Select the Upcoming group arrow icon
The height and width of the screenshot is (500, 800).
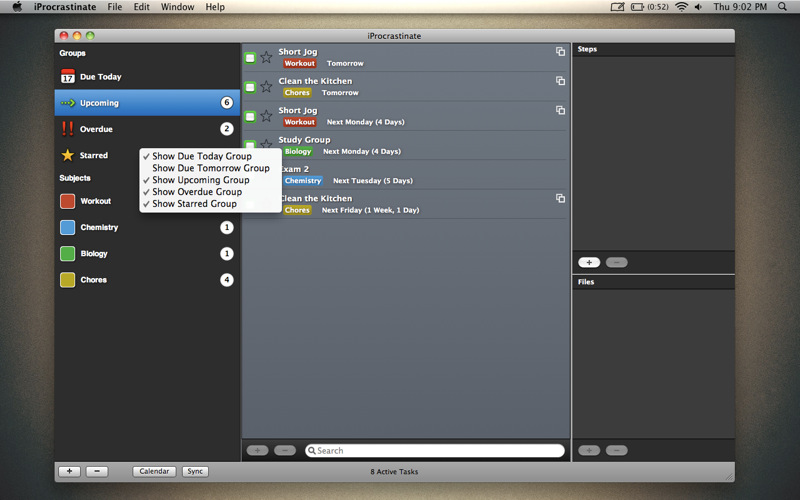[x=67, y=103]
